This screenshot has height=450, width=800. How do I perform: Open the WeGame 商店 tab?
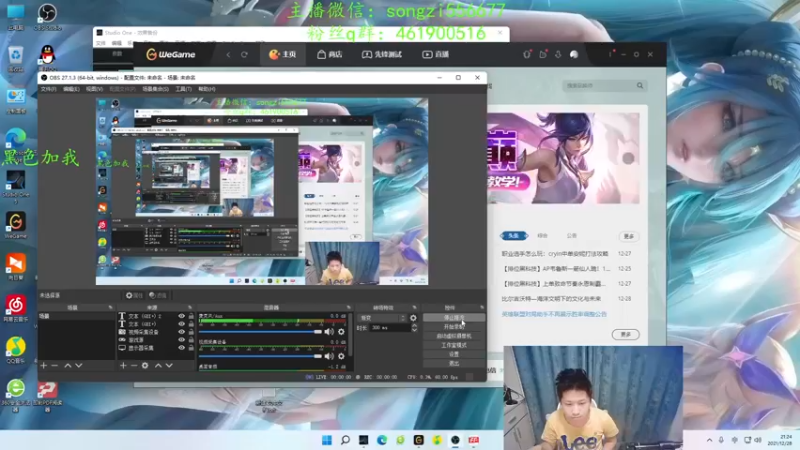pyautogui.click(x=330, y=54)
